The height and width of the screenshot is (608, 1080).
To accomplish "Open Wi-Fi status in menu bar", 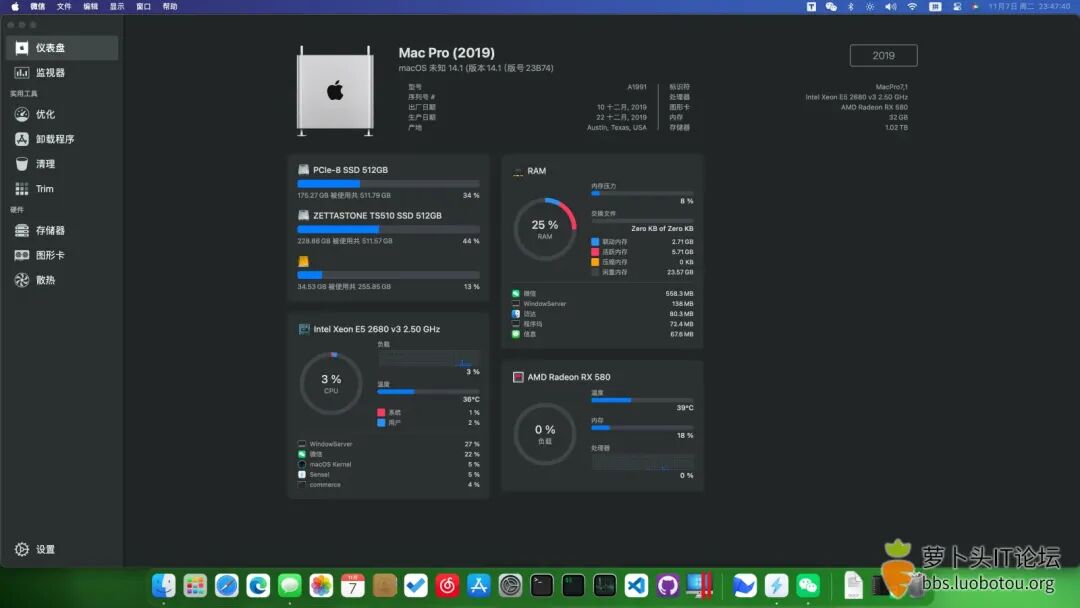I will pyautogui.click(x=913, y=6).
